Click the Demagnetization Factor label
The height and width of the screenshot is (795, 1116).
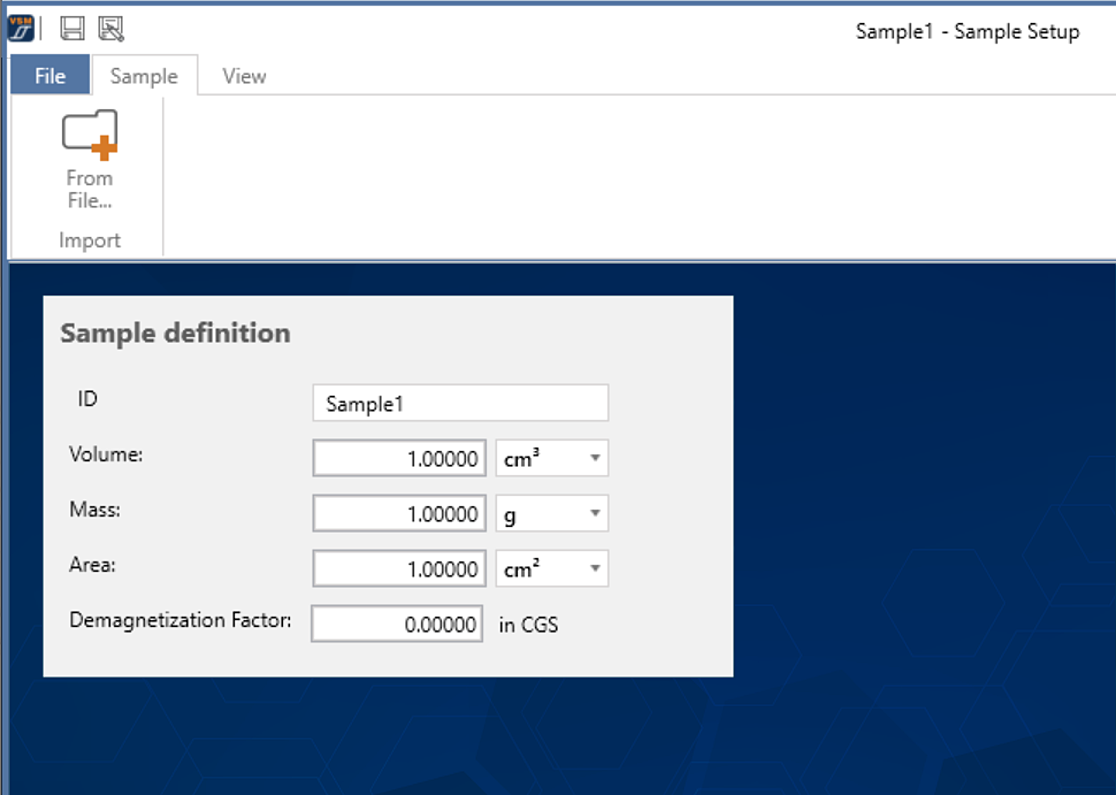coord(180,621)
